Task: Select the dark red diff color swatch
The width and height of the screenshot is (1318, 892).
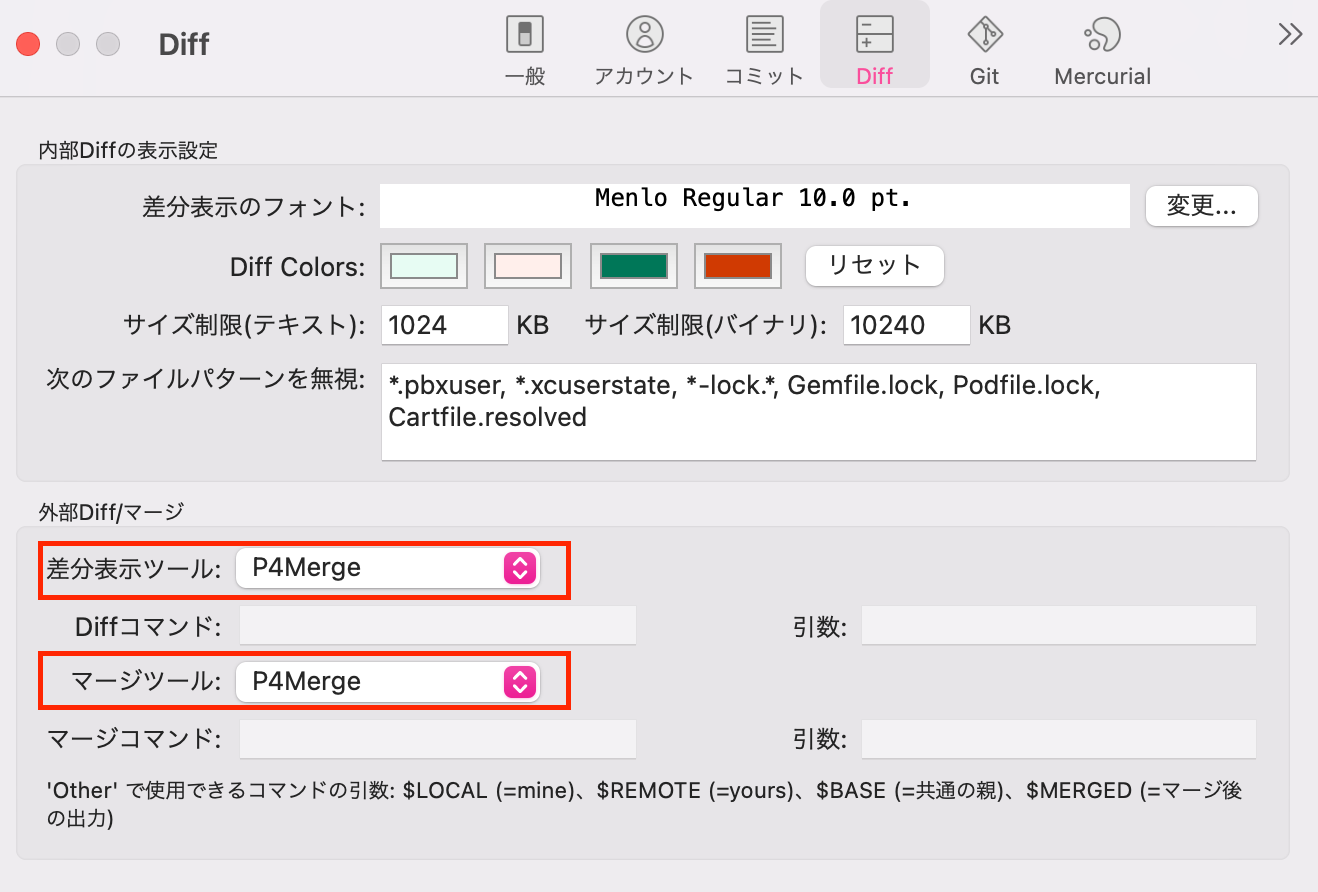Action: 738,265
